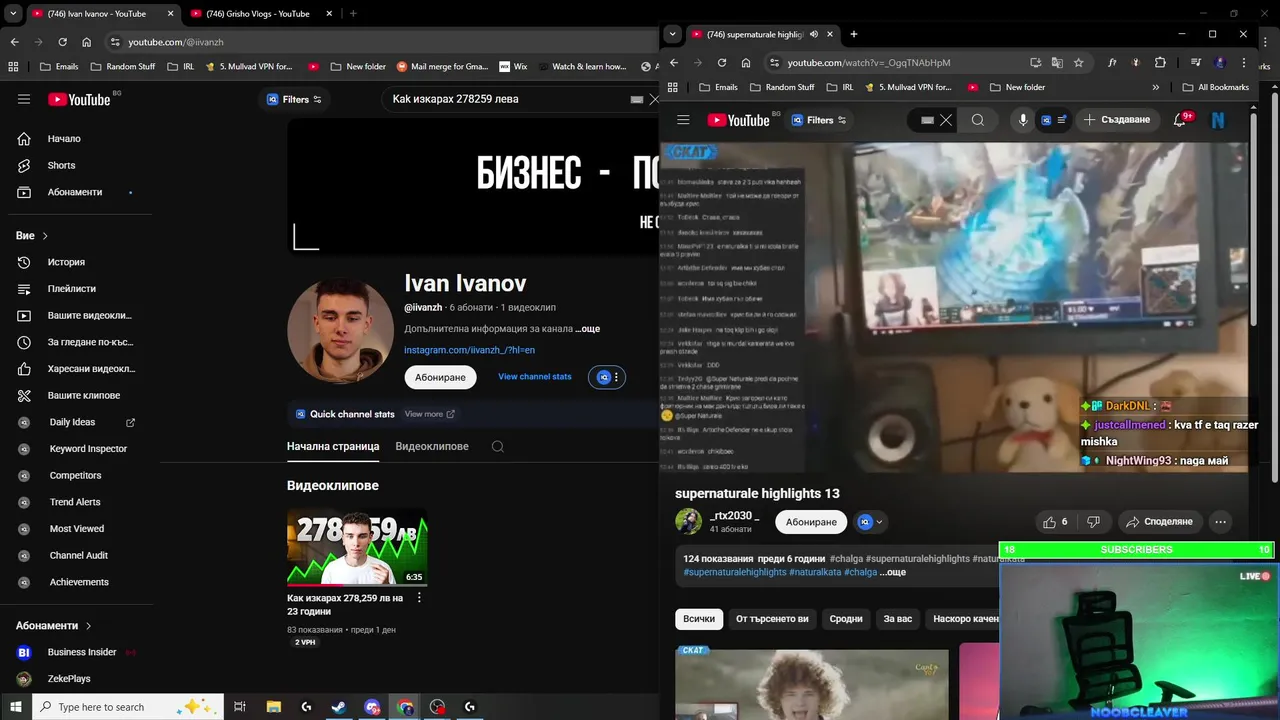Viewport: 1280px width, 720px height.
Task: Open Ivan Ivanov instagram.com link
Action: (x=469, y=350)
